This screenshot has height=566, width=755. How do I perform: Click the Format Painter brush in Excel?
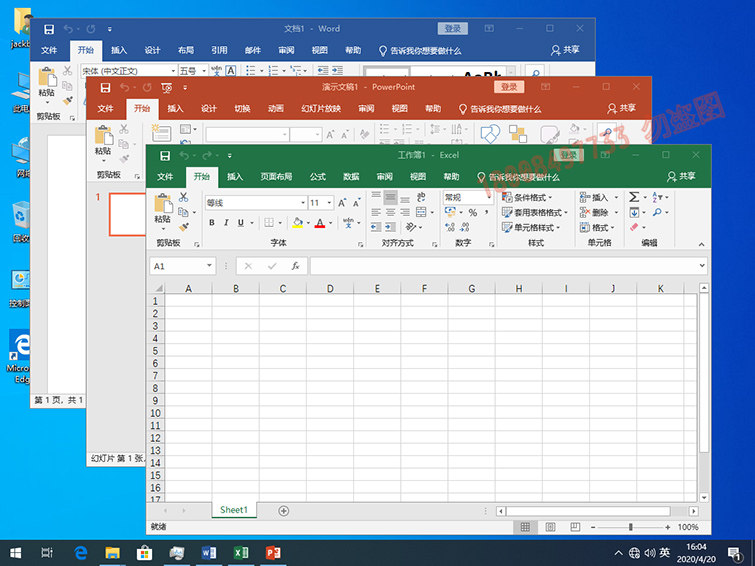(x=183, y=227)
